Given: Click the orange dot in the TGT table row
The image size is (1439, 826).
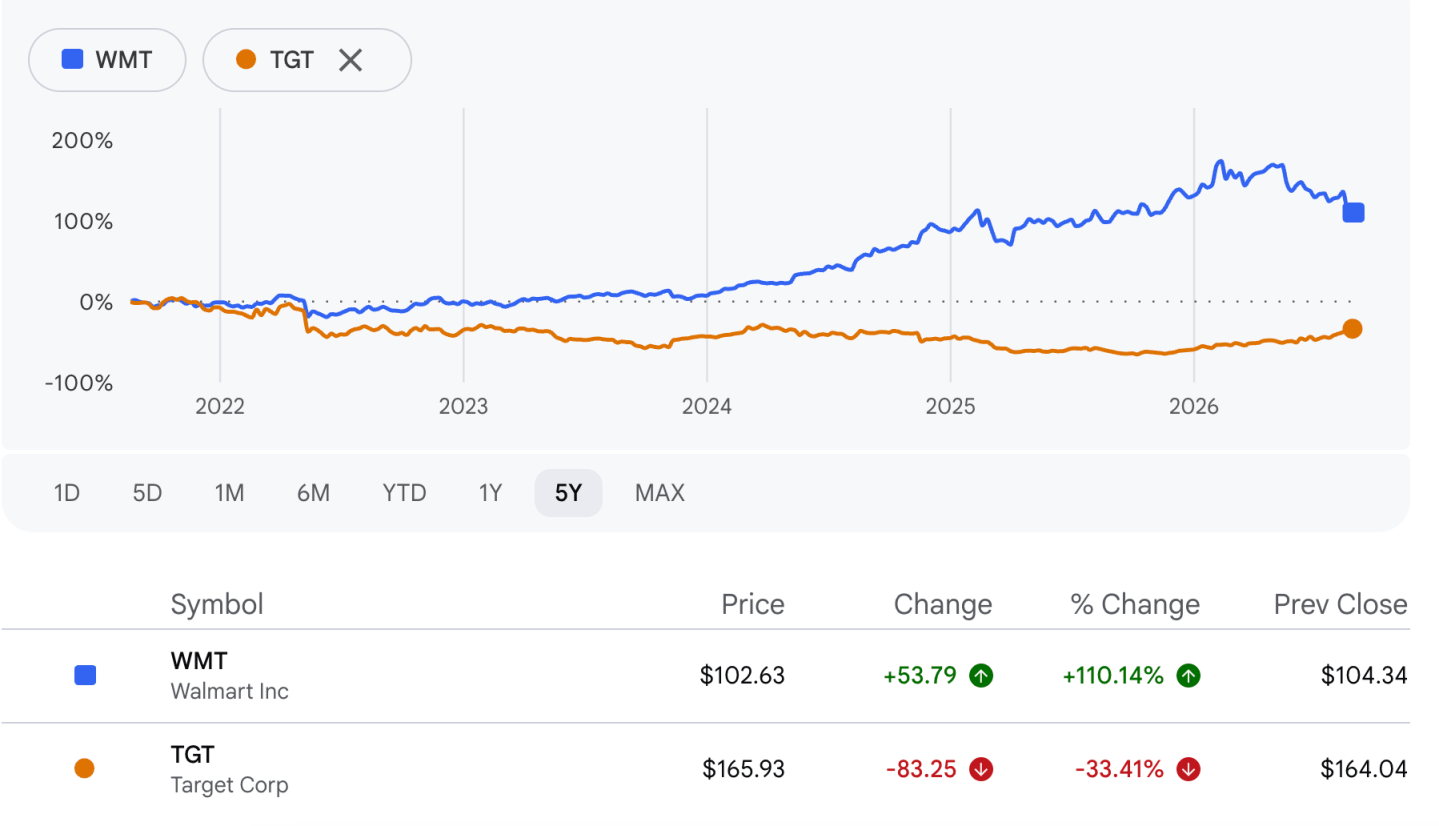Looking at the screenshot, I should coord(85,769).
